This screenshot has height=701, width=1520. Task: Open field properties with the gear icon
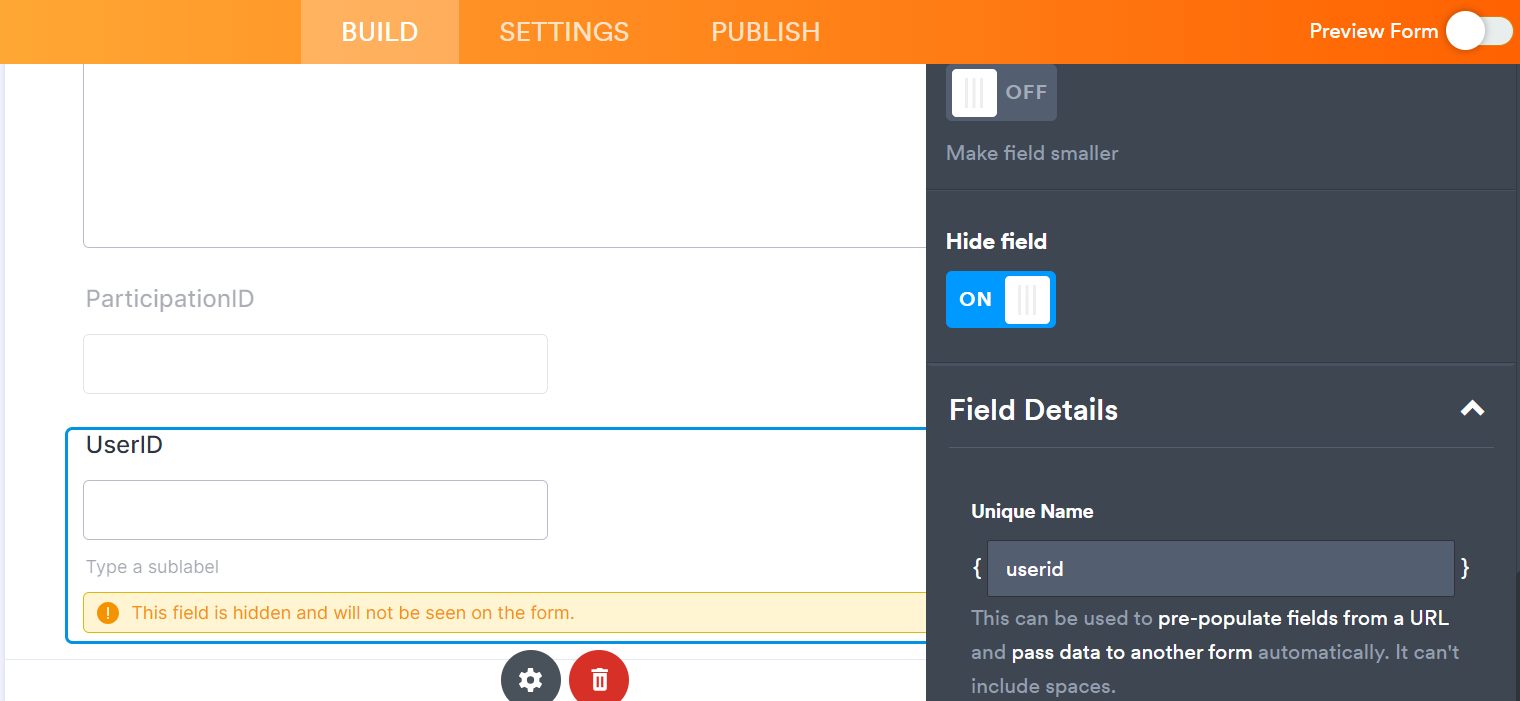pyautogui.click(x=530, y=678)
